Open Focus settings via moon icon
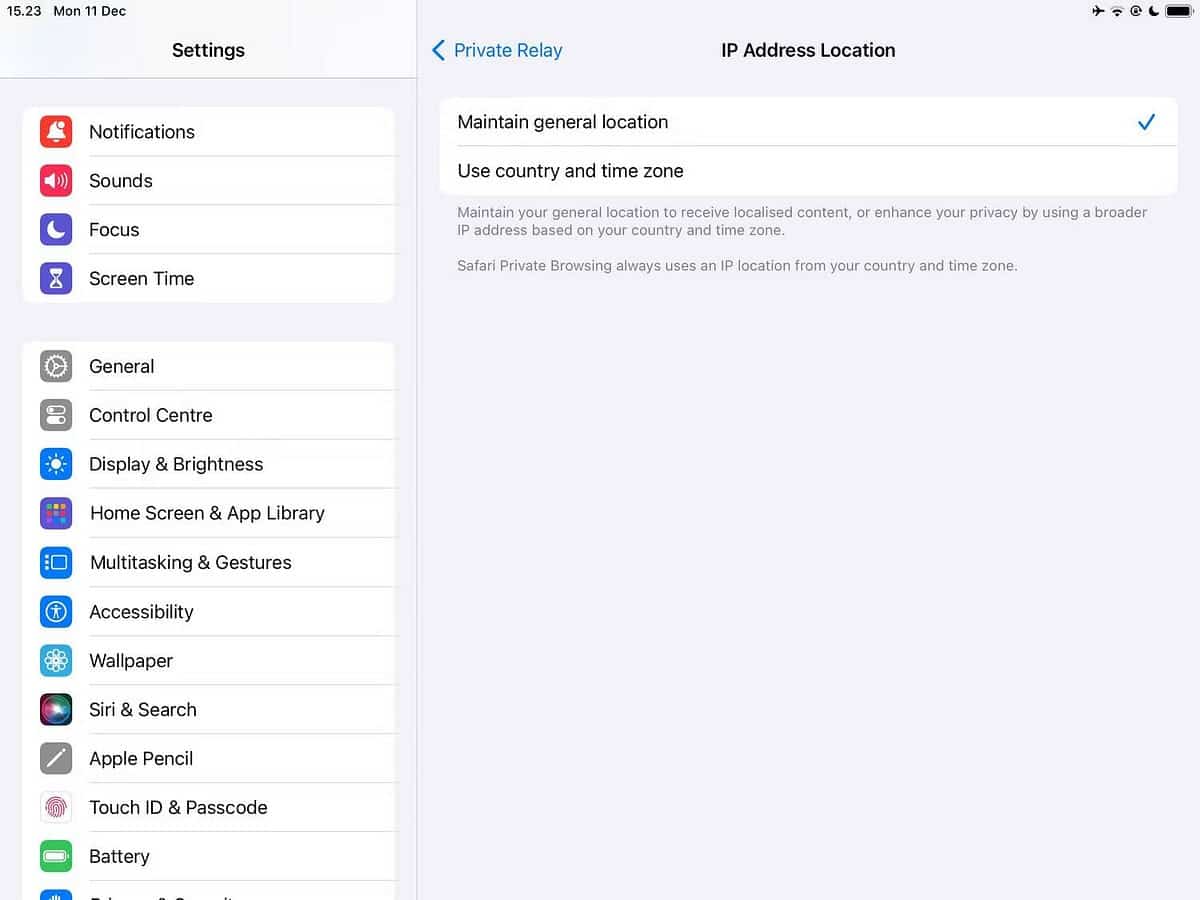1200x900 pixels. (55, 229)
